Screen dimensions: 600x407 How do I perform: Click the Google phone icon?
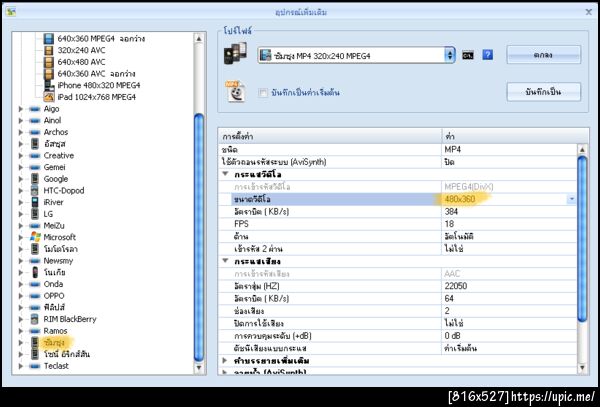(35, 179)
